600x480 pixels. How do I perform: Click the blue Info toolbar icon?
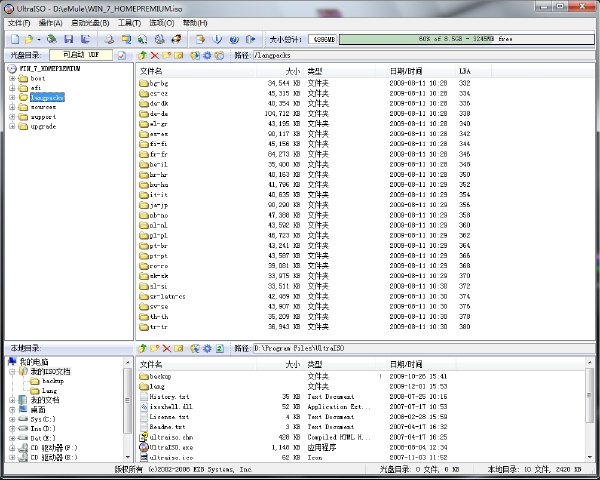217,39
